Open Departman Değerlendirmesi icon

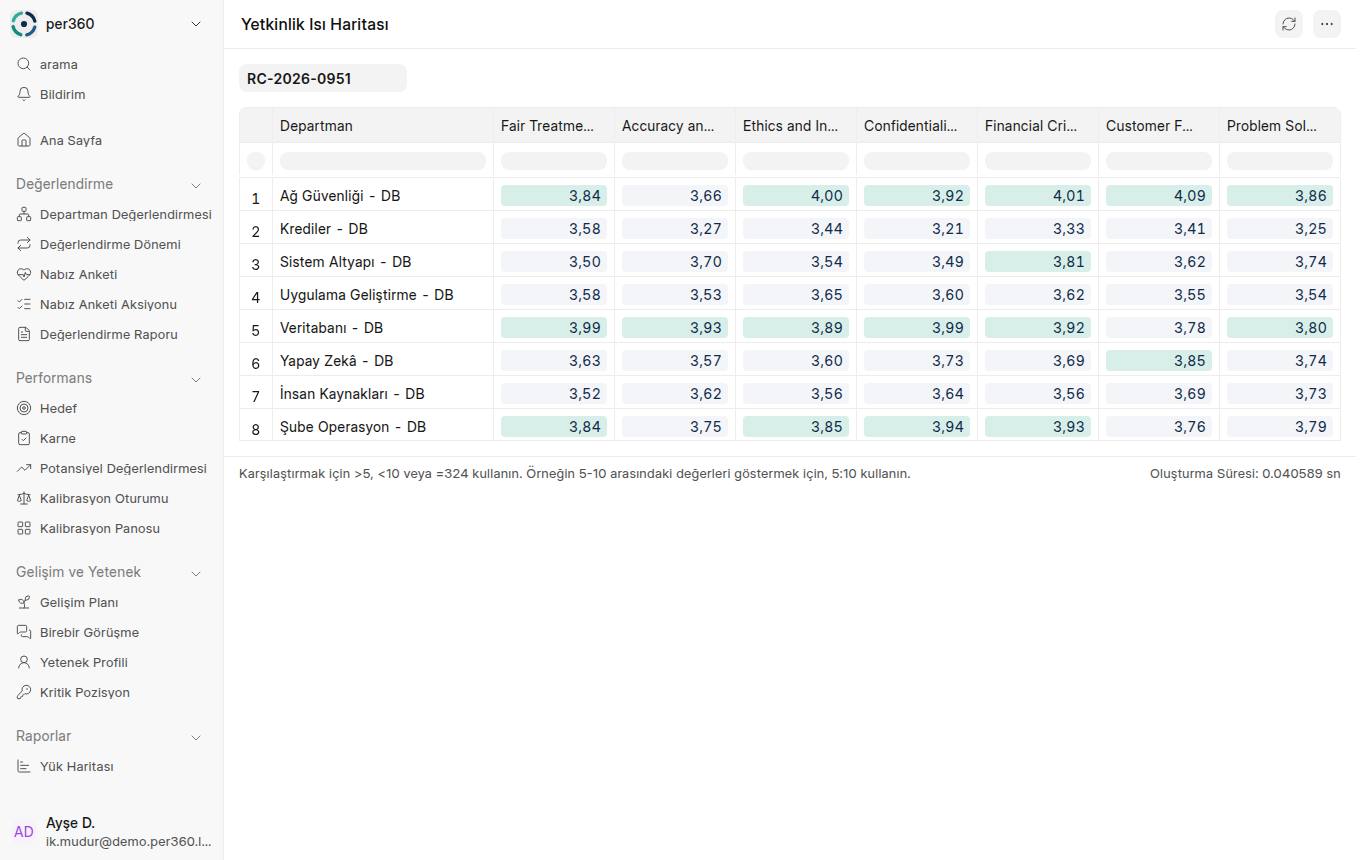point(24,214)
